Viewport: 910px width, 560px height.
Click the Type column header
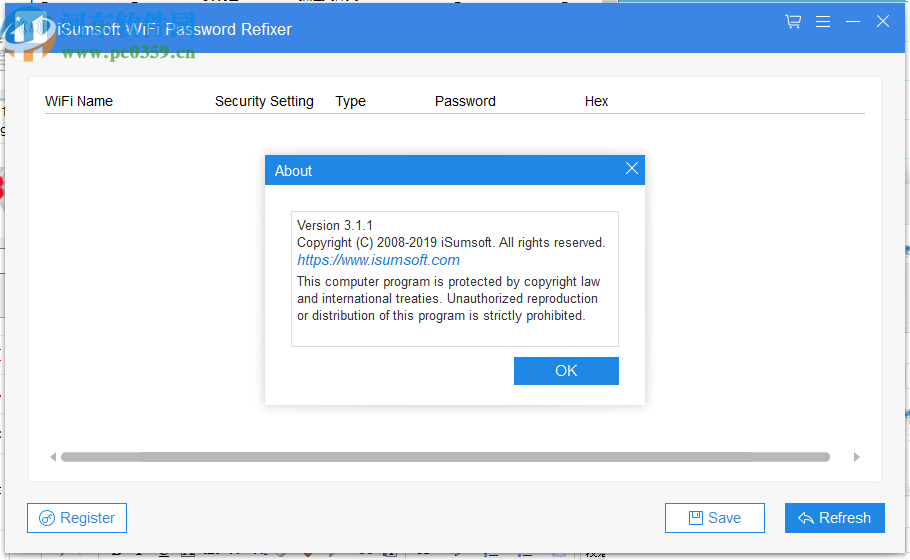tap(351, 101)
